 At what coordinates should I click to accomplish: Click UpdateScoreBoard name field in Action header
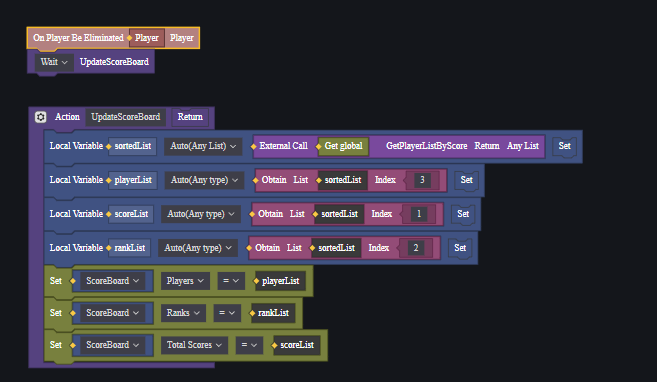click(x=126, y=117)
